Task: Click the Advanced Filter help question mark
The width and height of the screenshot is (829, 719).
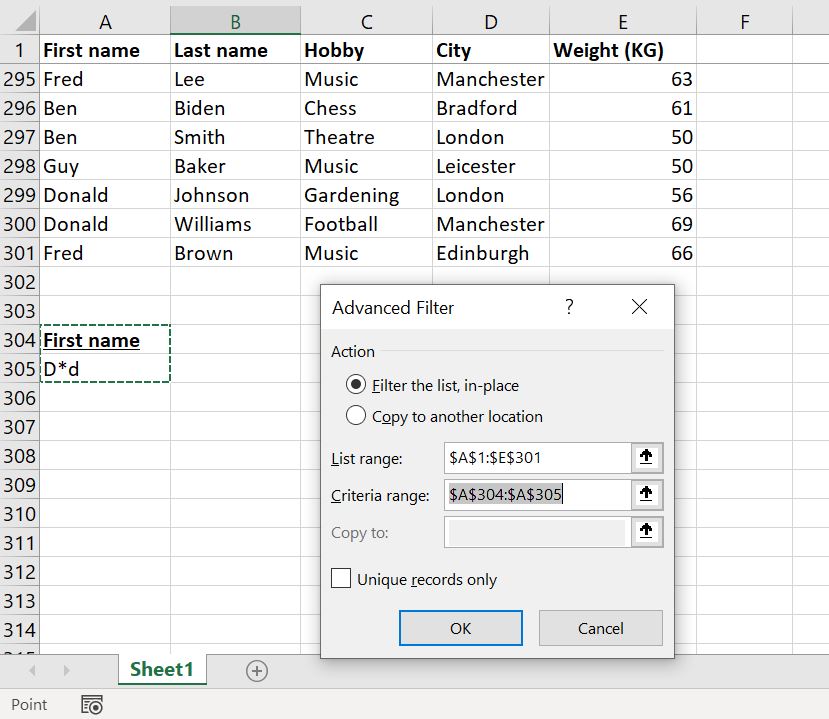Action: click(569, 307)
